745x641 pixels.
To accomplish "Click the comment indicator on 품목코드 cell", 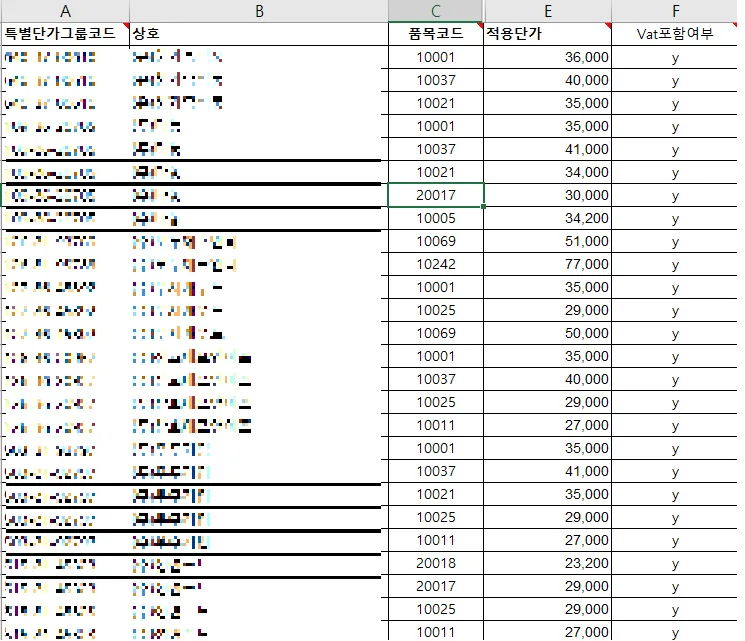I will (x=480, y=25).
